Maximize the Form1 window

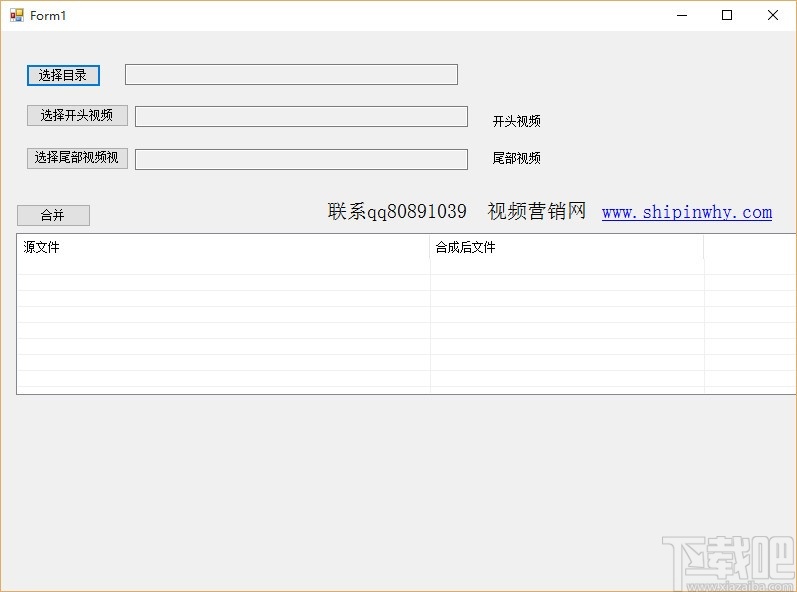727,15
